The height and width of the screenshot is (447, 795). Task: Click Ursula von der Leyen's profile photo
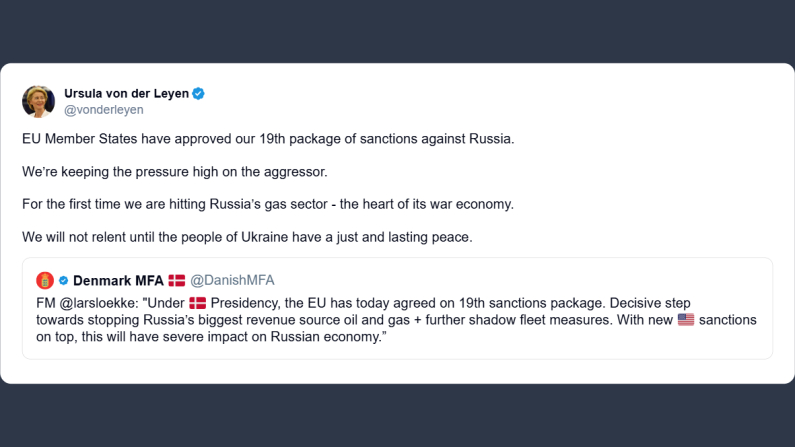click(38, 101)
